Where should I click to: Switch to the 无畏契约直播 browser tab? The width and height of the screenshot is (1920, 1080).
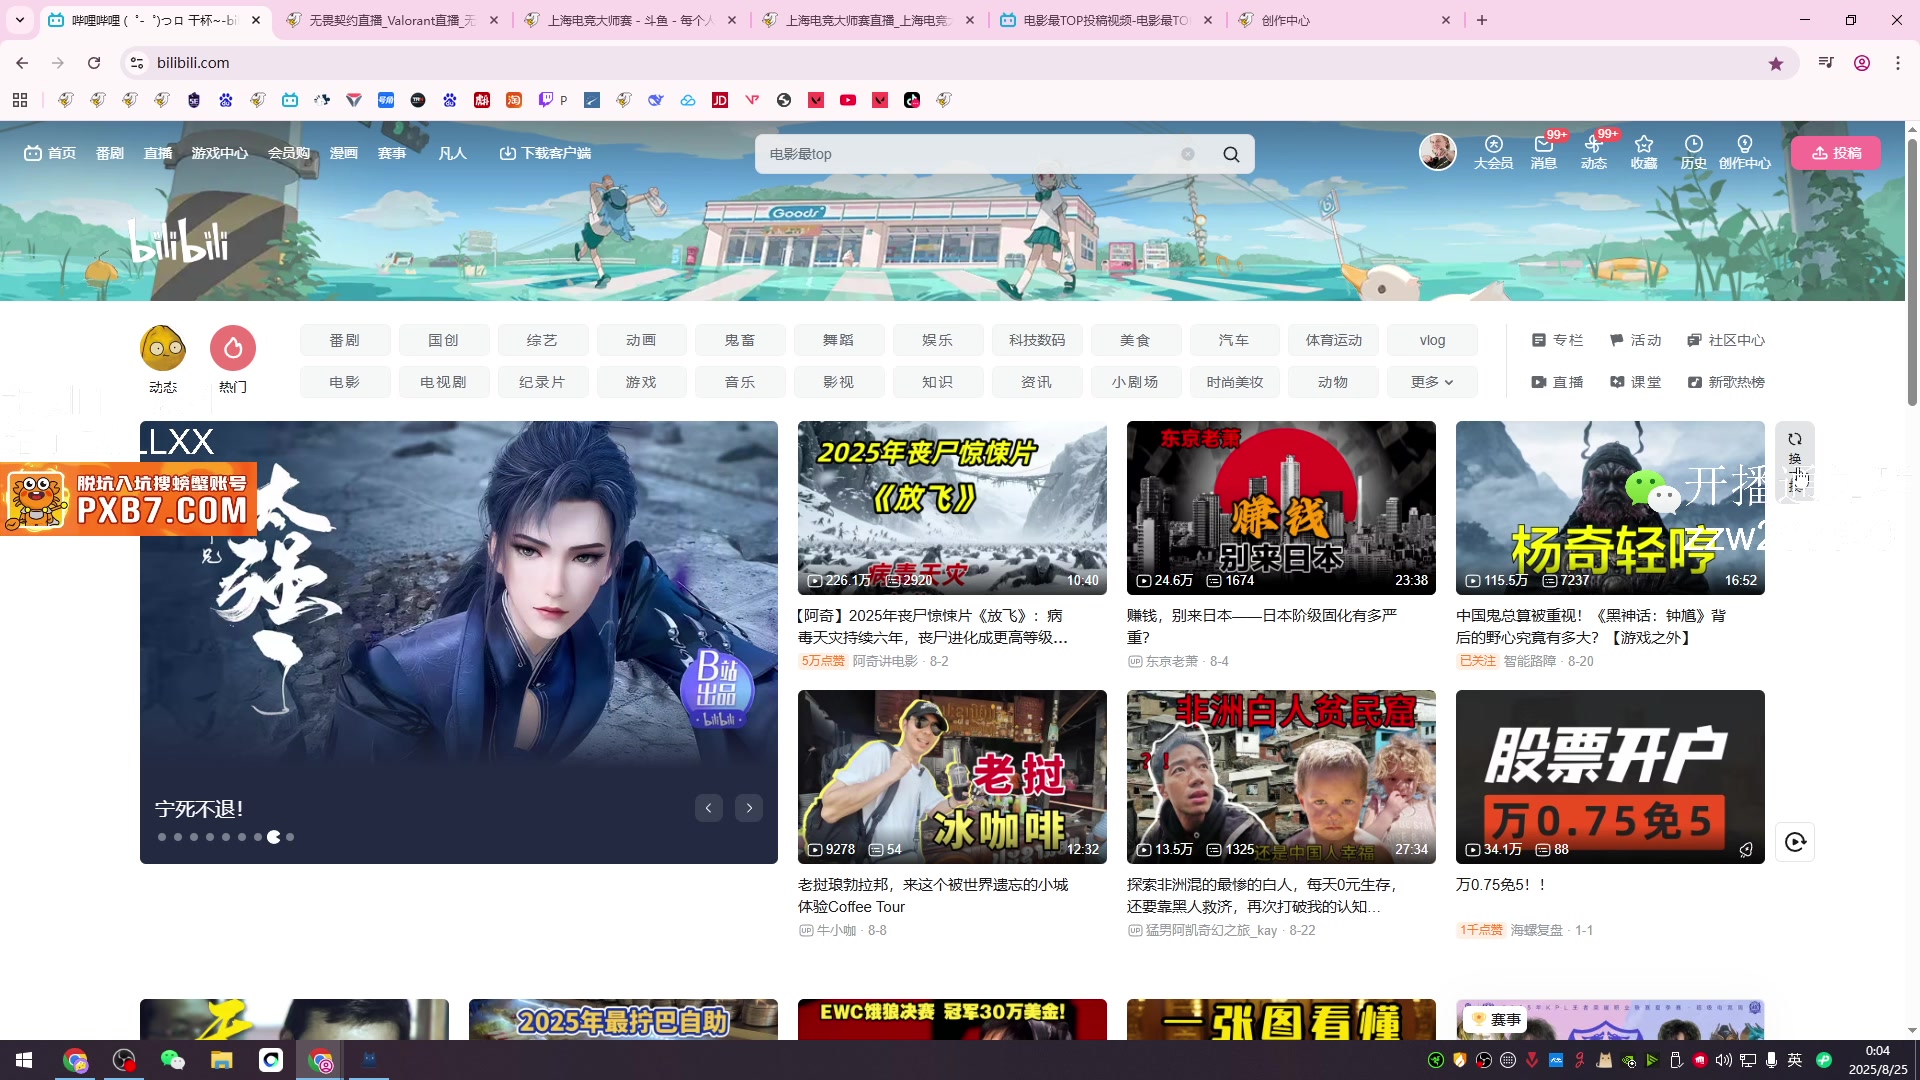(392, 20)
